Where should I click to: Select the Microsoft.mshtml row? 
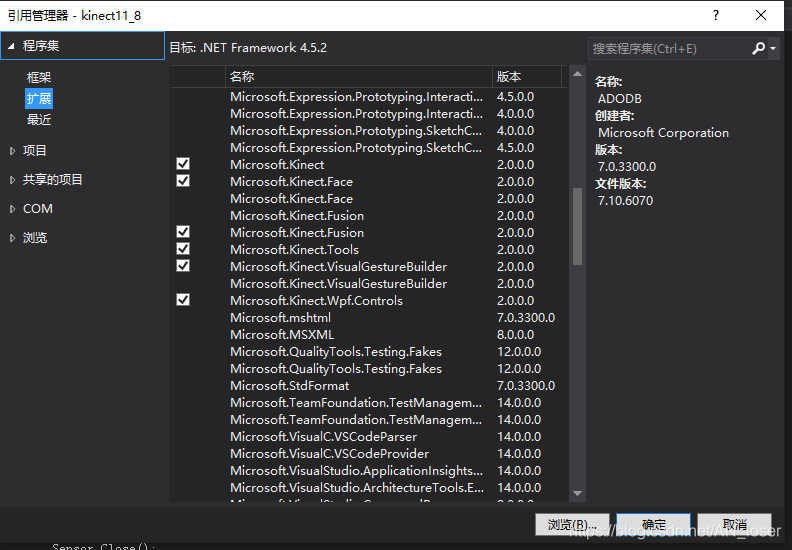point(369,318)
